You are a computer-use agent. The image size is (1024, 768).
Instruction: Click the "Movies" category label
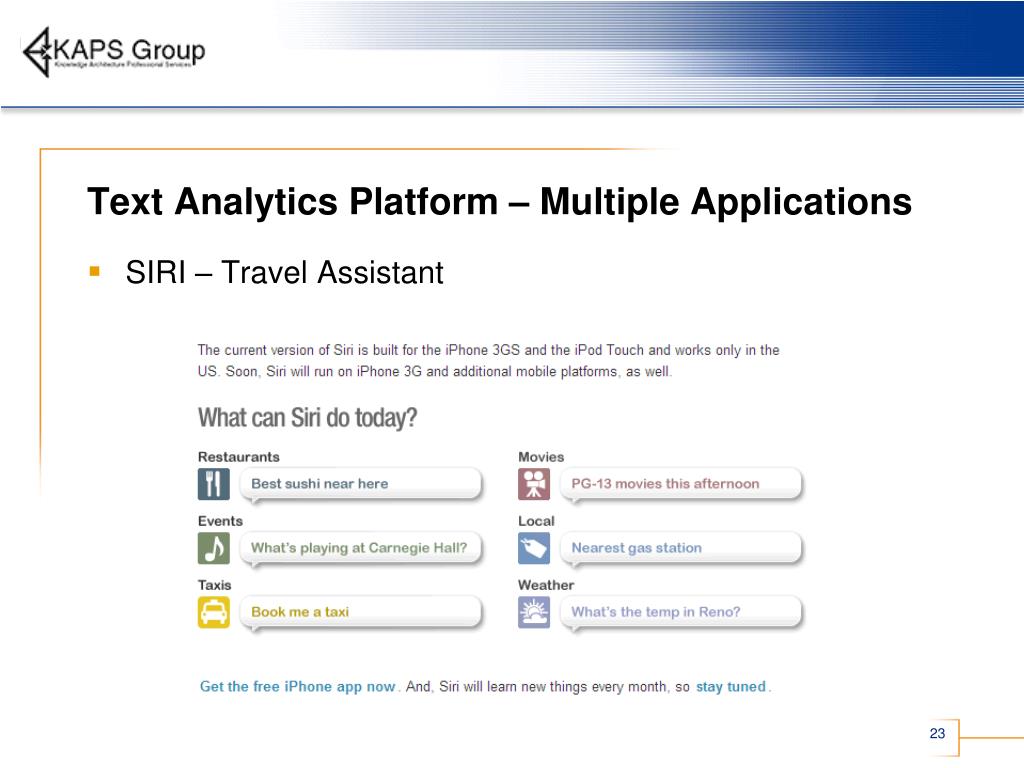point(541,456)
